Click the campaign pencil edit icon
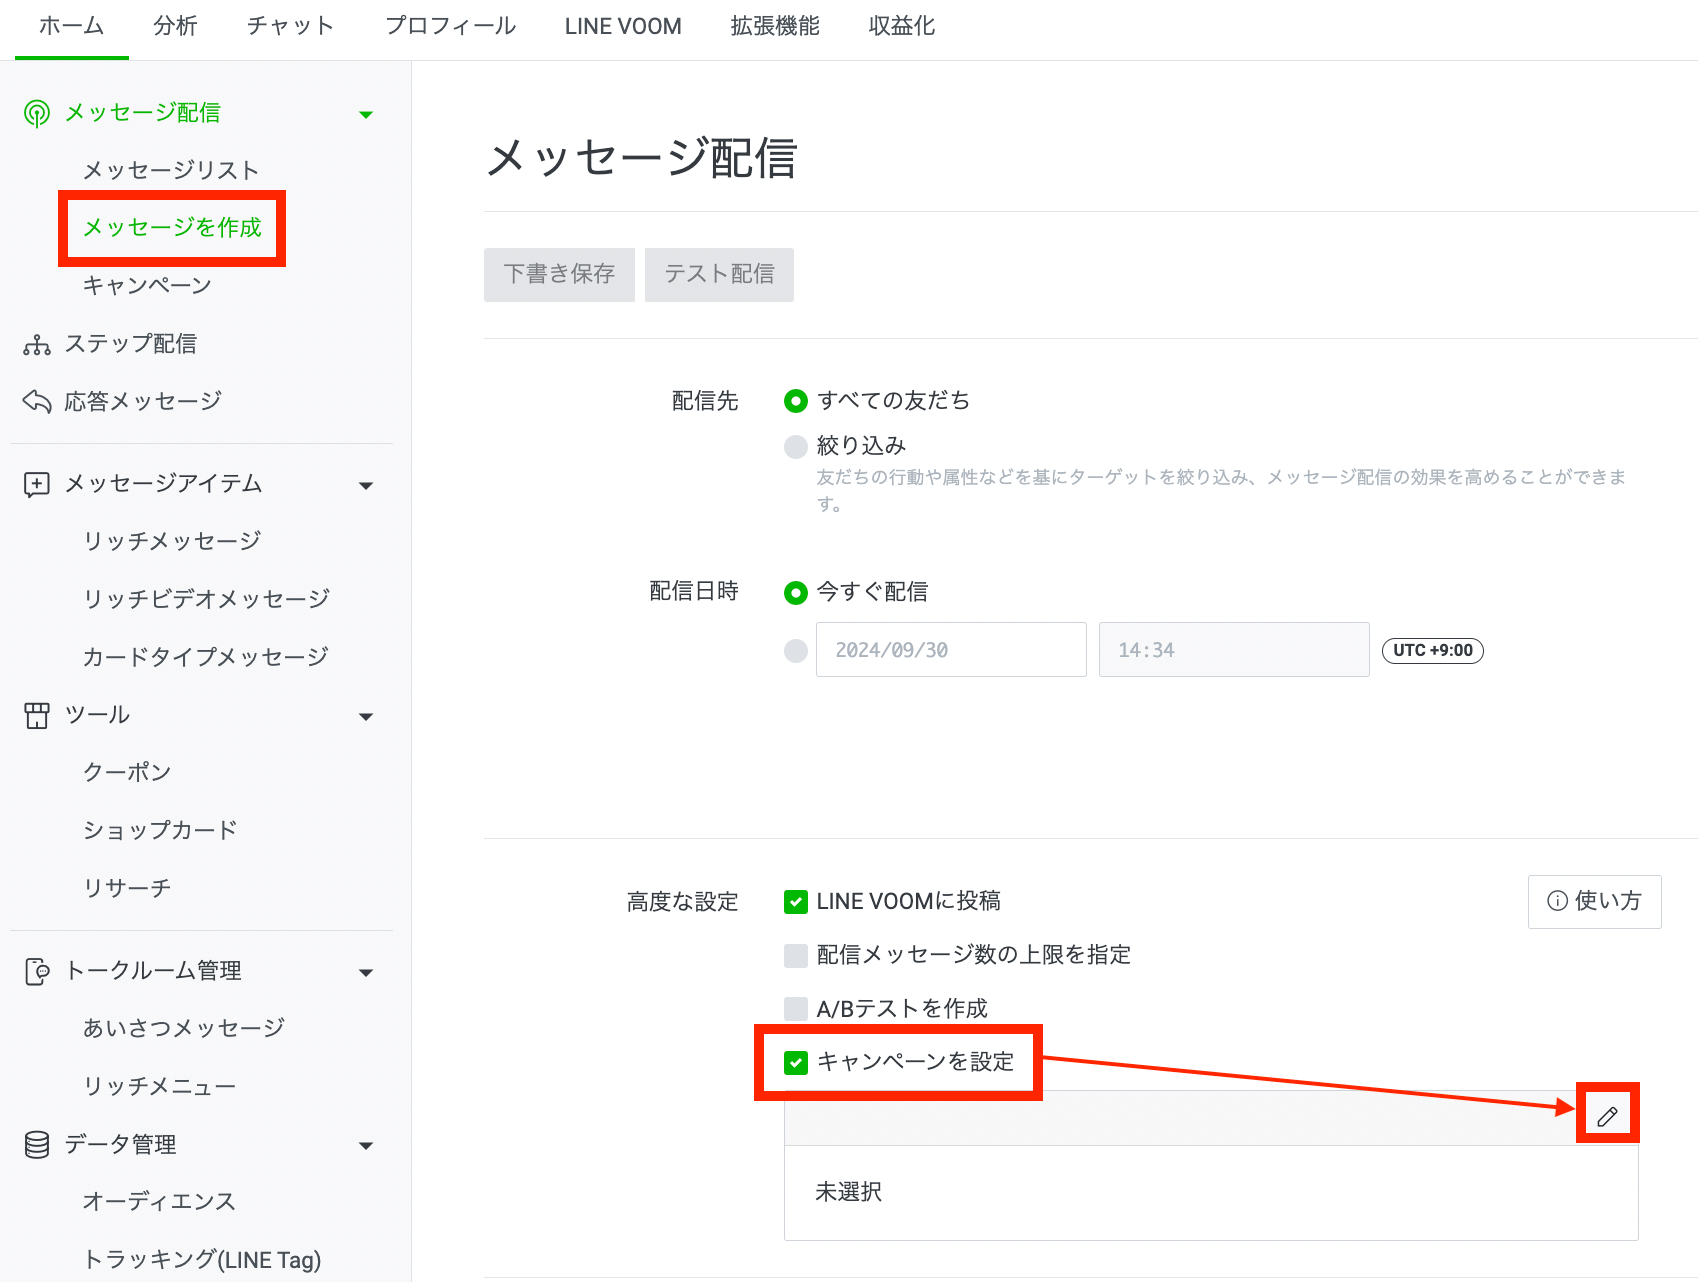The width and height of the screenshot is (1698, 1282). [1607, 1117]
